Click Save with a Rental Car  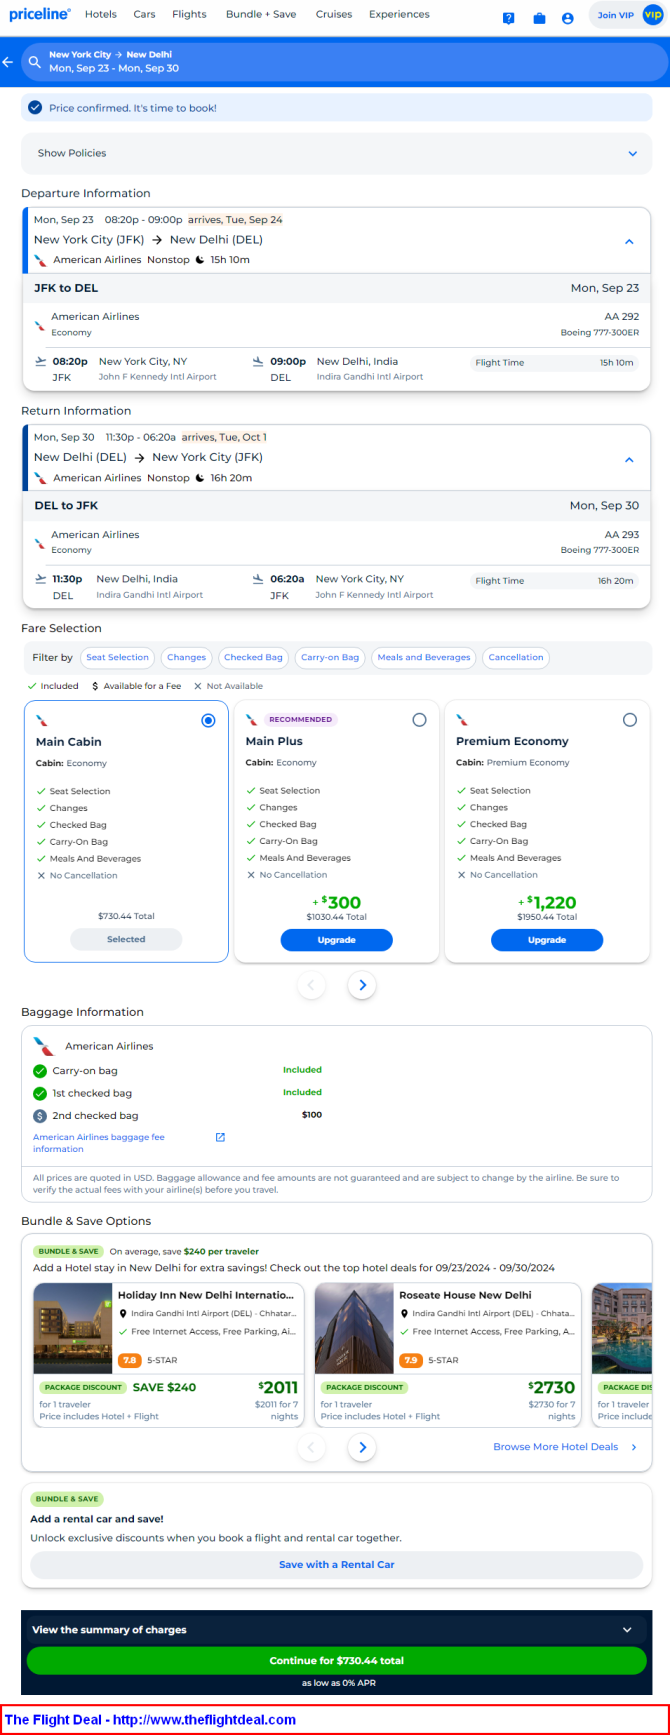(x=336, y=1565)
